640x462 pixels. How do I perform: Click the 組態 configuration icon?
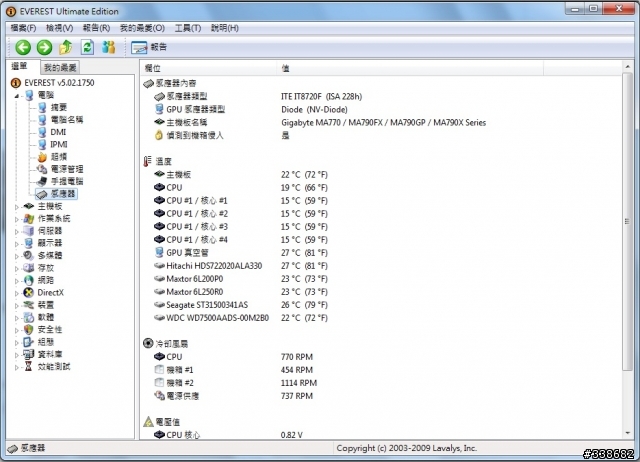tap(28, 342)
